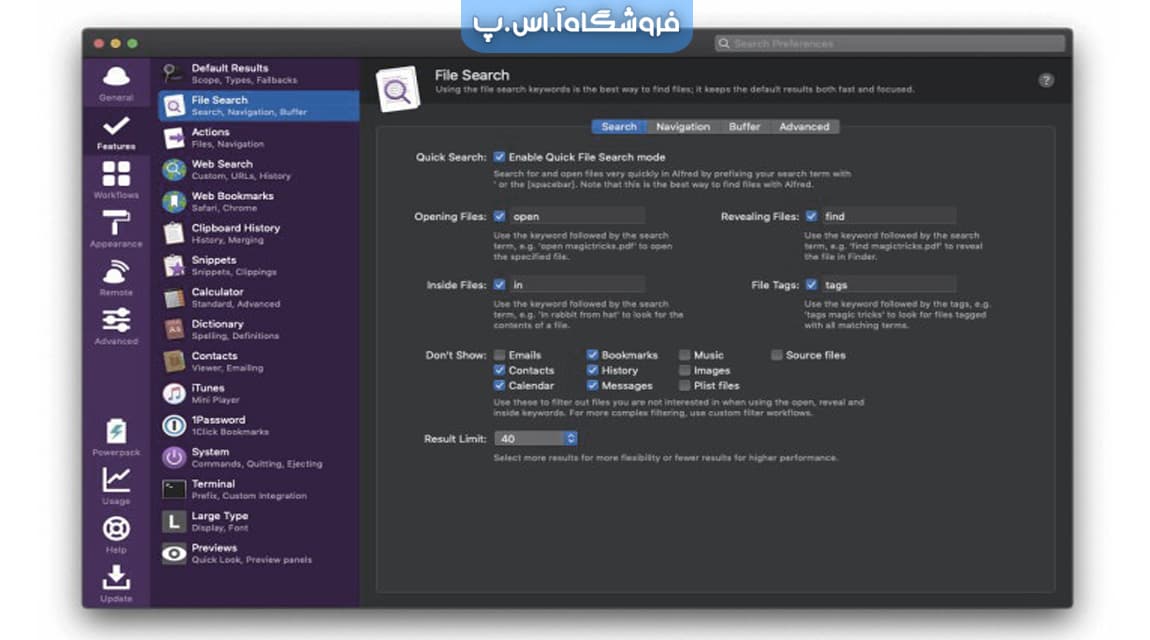Open the Result Limit dropdown
The image size is (1150, 640).
(536, 438)
